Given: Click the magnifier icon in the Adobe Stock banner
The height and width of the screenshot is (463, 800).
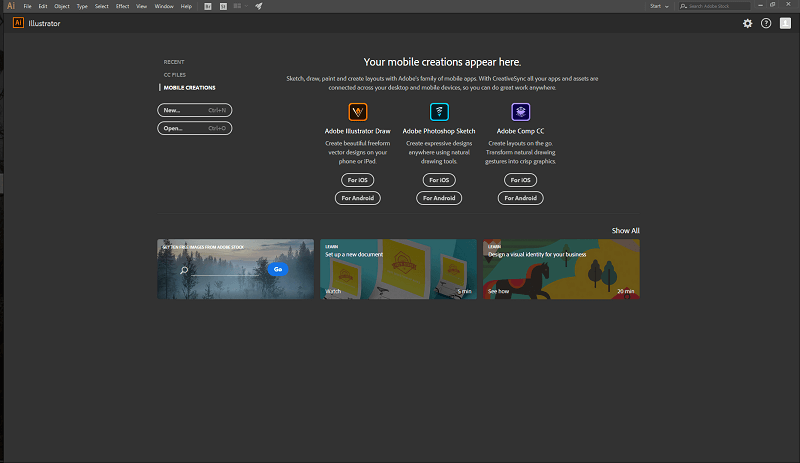Looking at the screenshot, I should pos(184,270).
